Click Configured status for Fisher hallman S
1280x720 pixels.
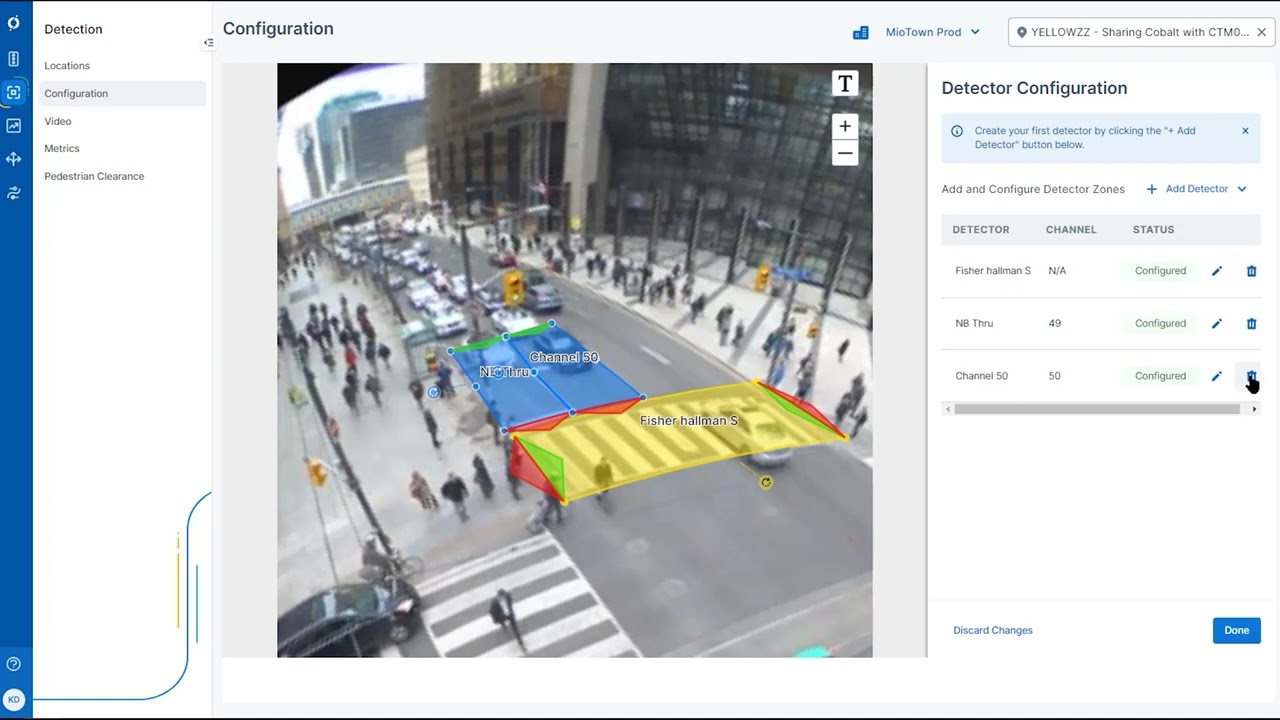[1160, 271]
